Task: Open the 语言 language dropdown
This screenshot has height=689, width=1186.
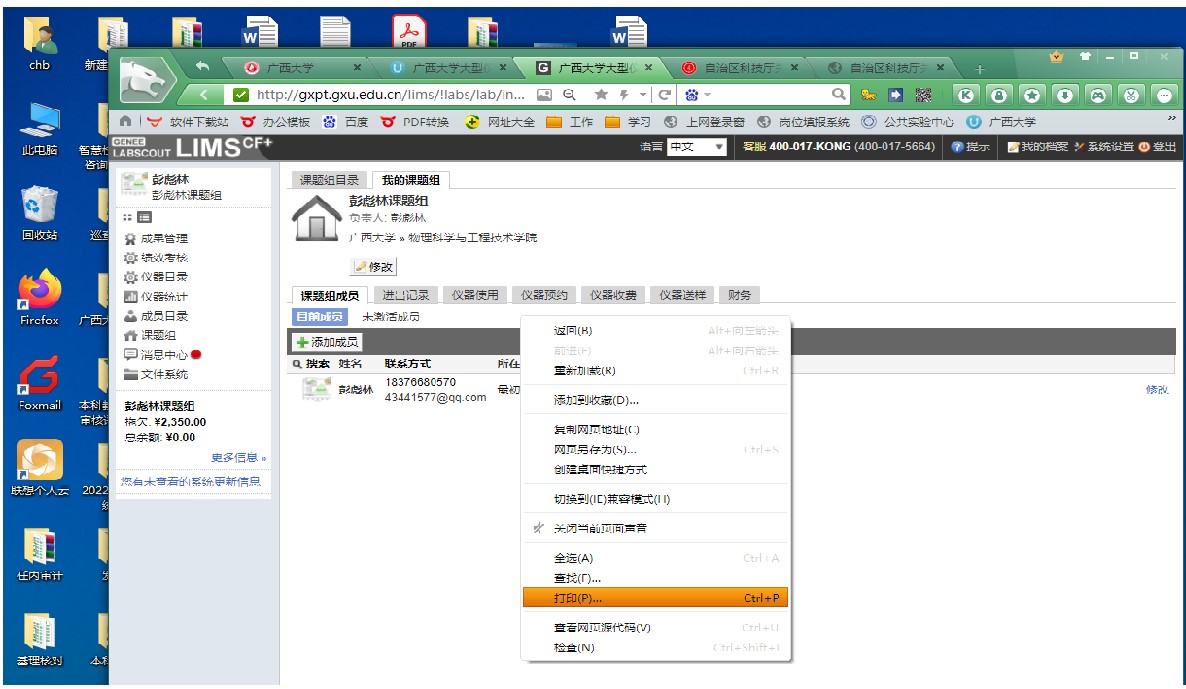Action: (x=697, y=147)
